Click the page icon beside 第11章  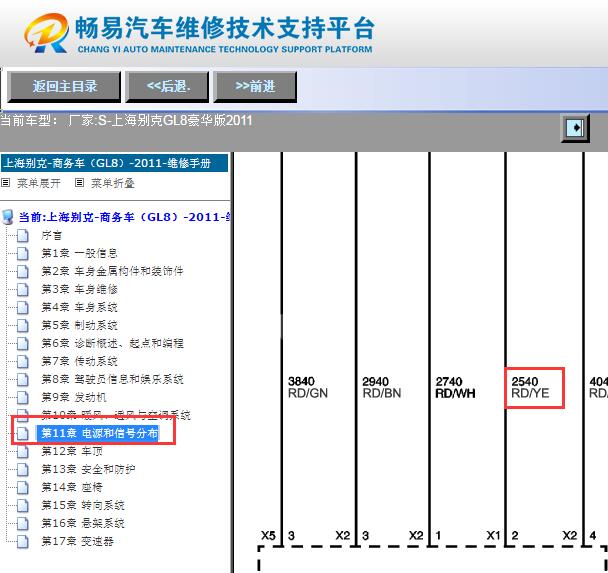(23, 433)
